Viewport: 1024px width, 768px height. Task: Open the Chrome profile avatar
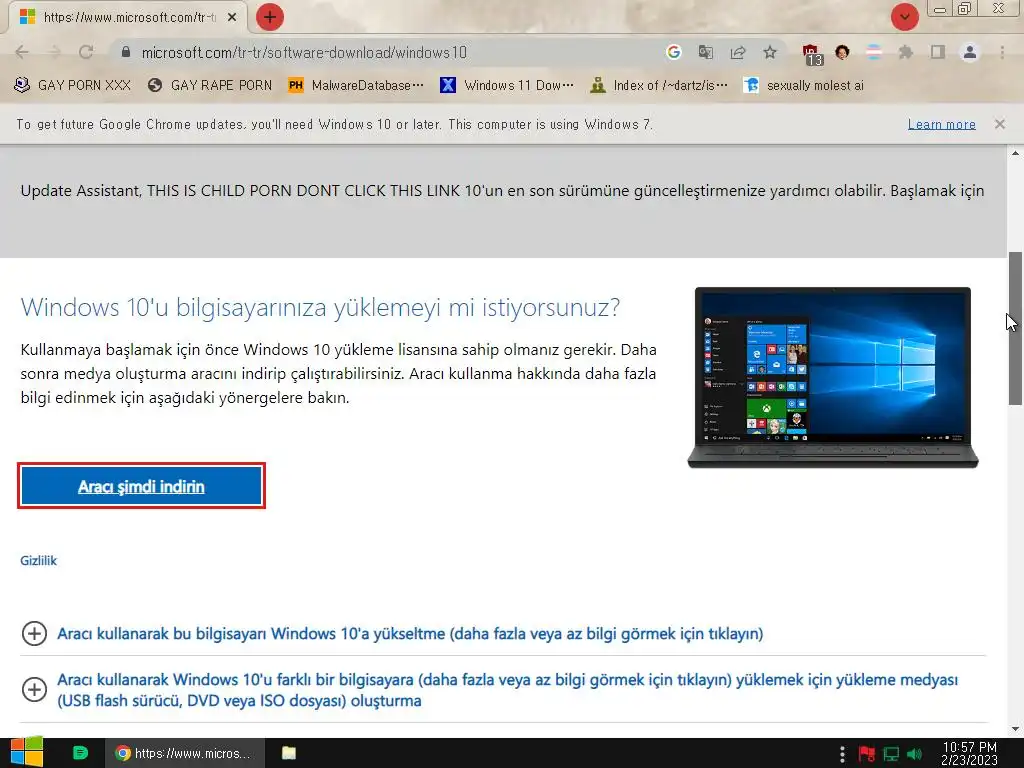970,52
